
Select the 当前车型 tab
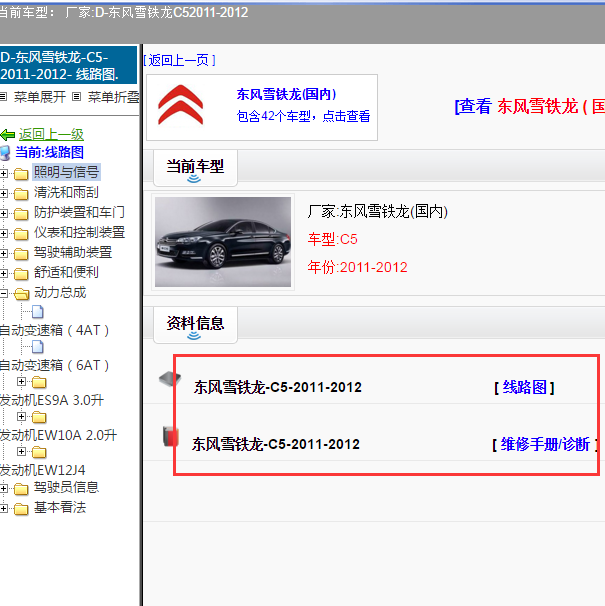pyautogui.click(x=195, y=168)
